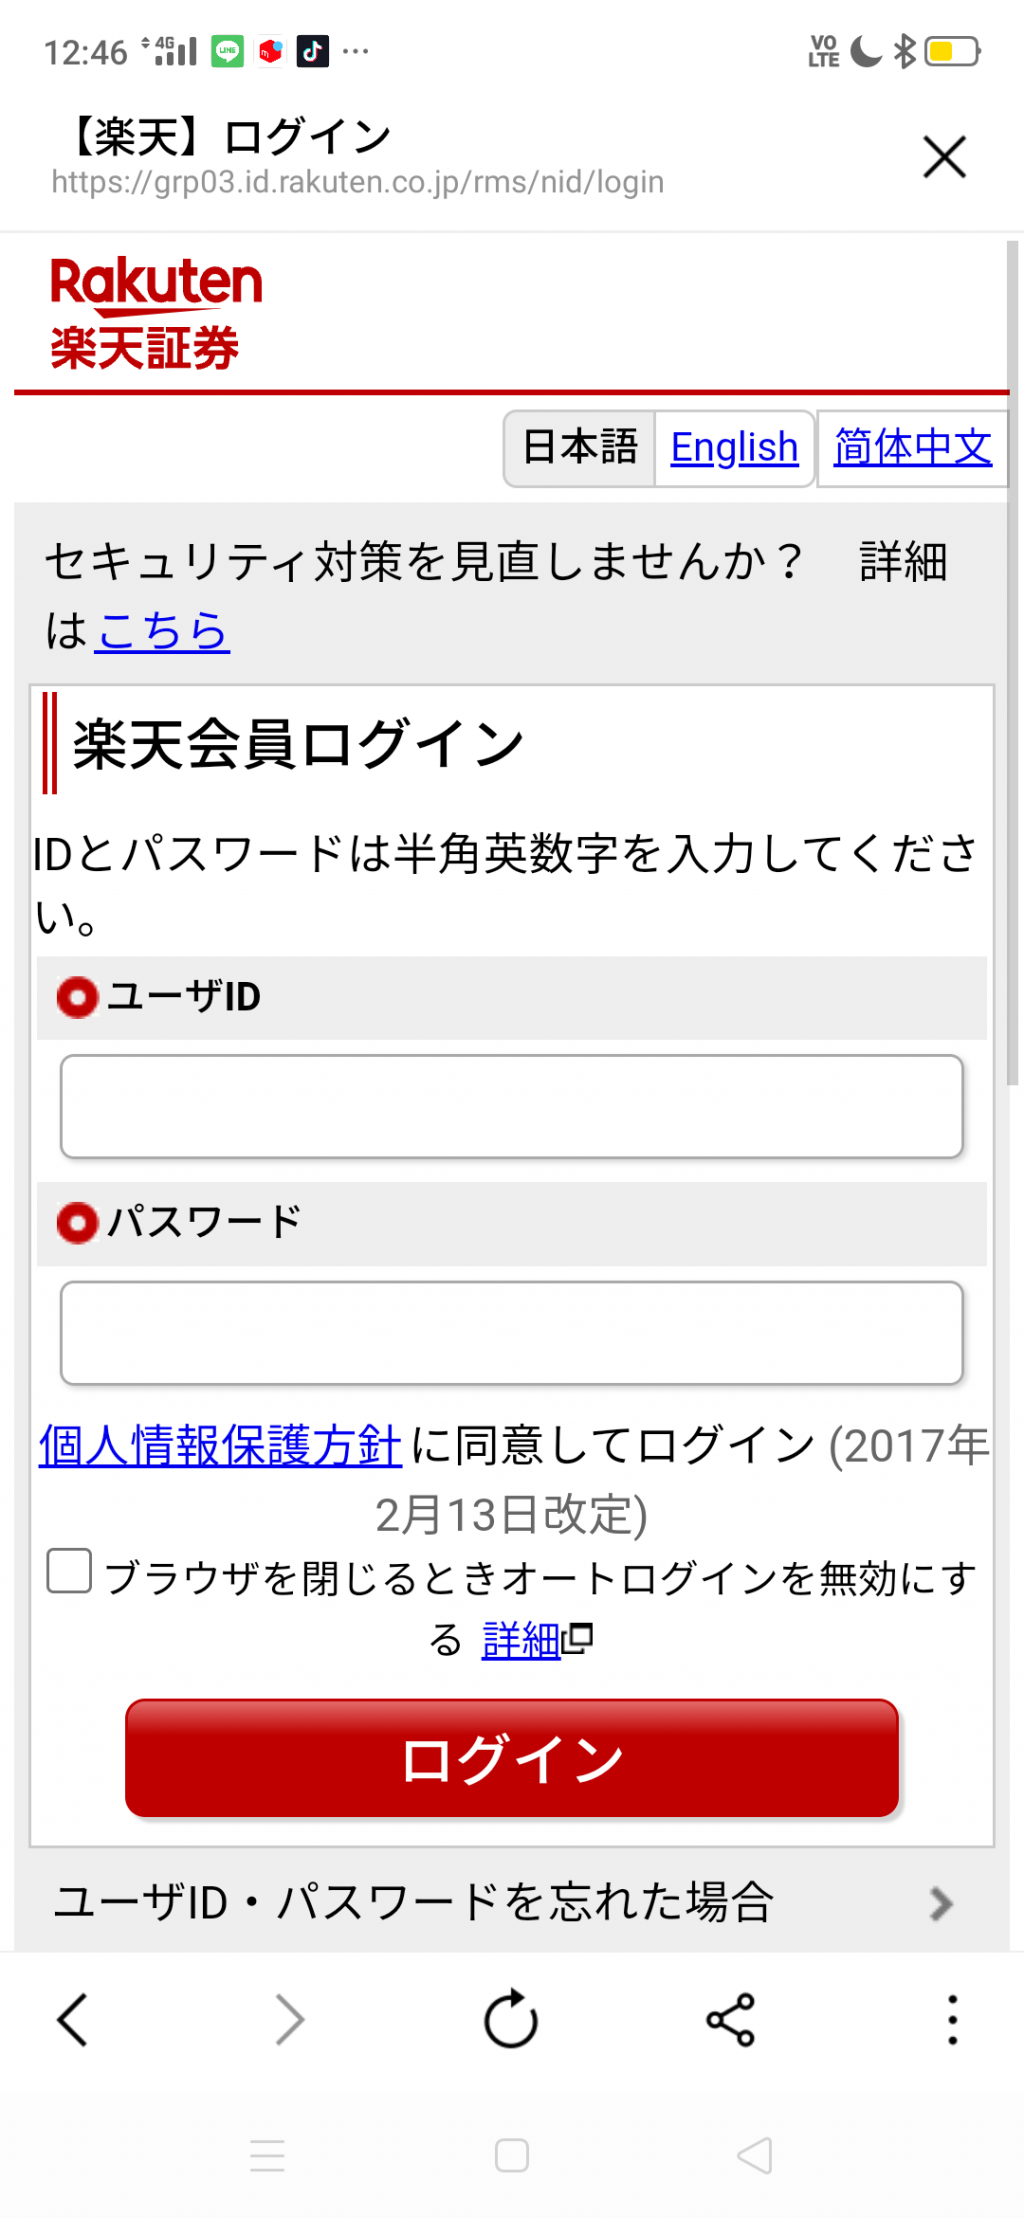Focus the ユーザID input field
1024x2218 pixels.
click(512, 1106)
